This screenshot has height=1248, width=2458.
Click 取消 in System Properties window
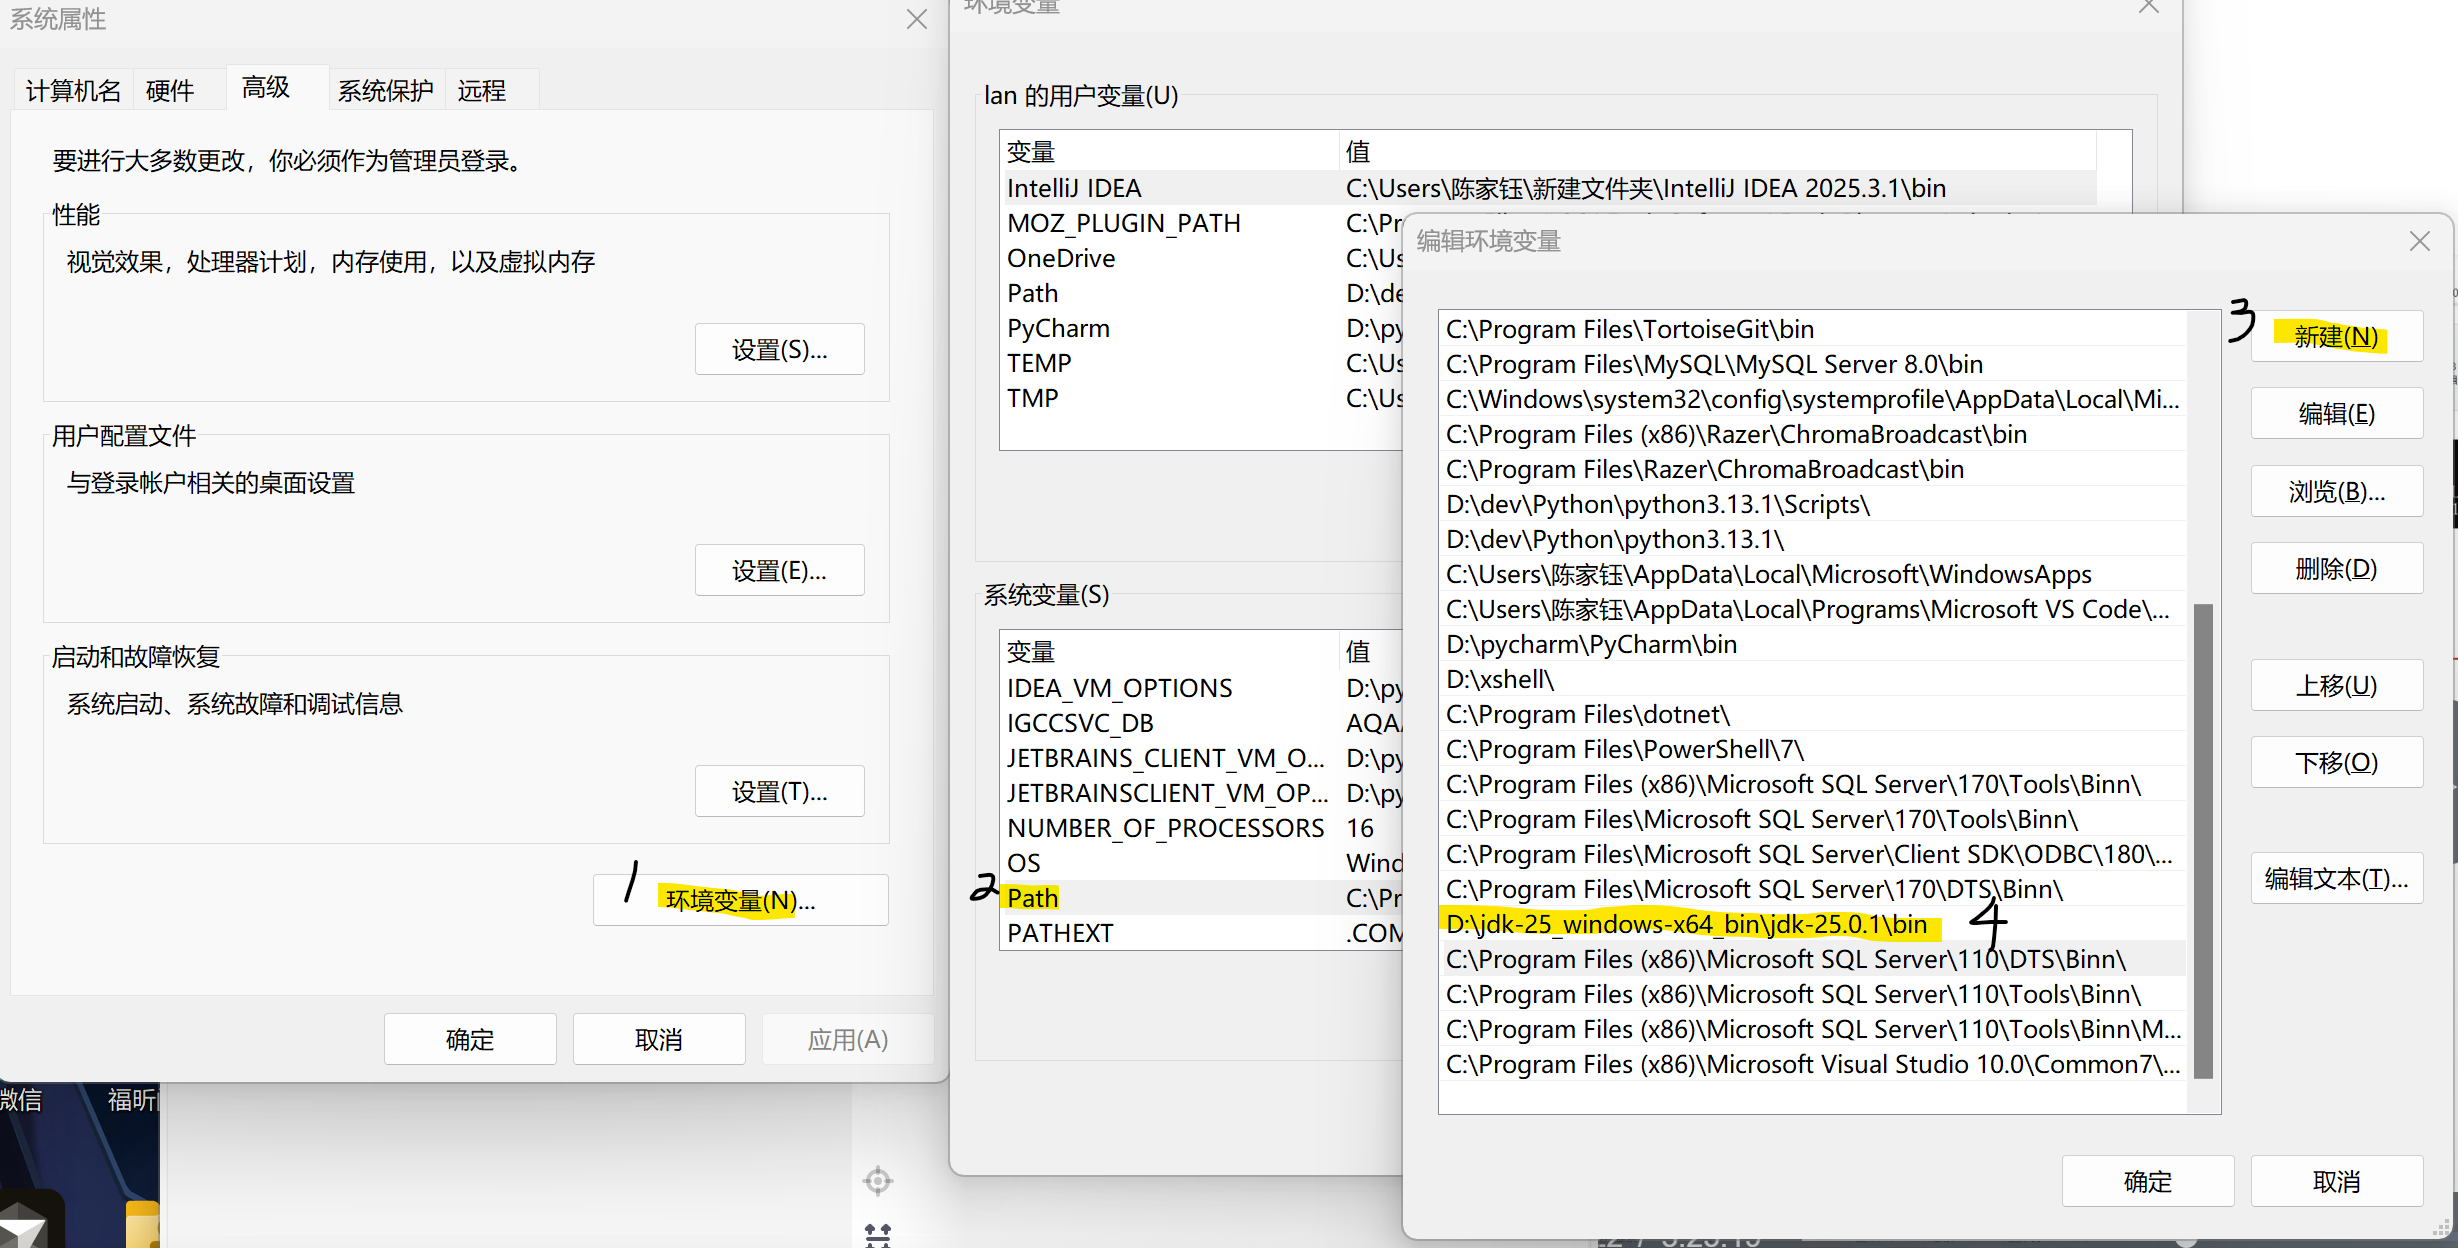[659, 1039]
